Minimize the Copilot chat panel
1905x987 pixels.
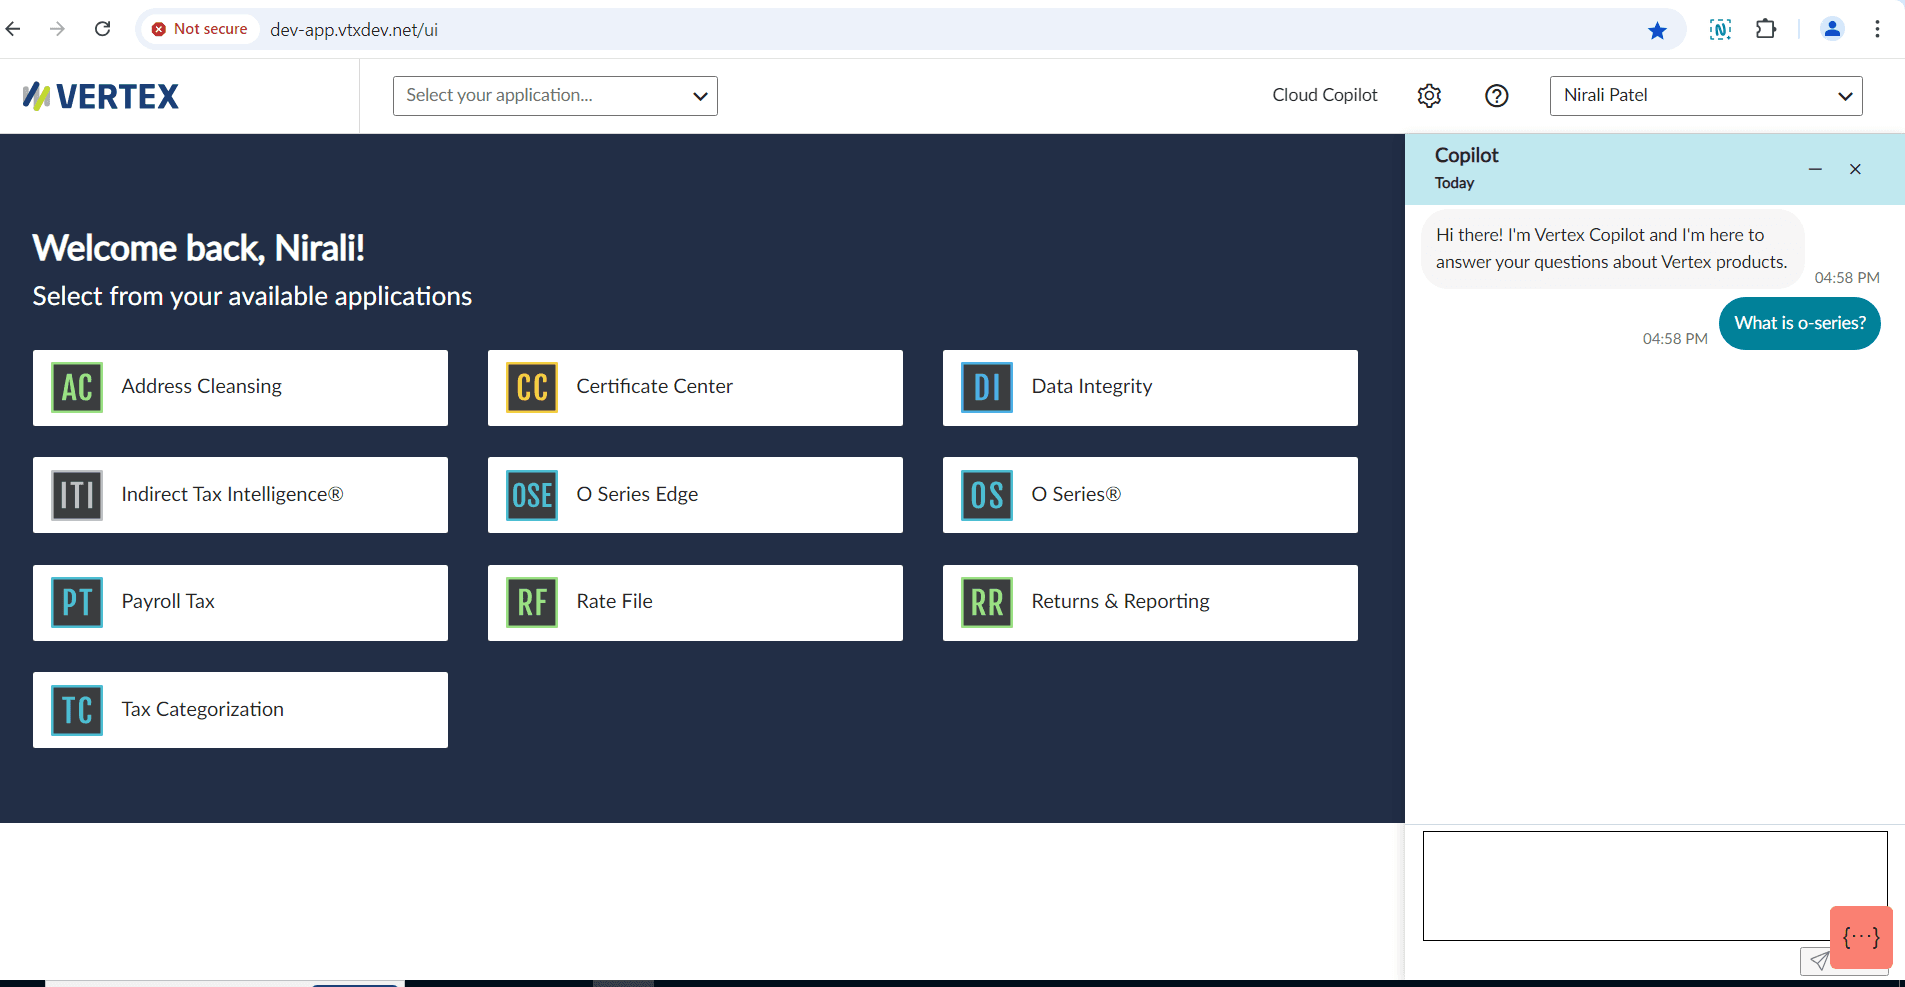[1815, 169]
